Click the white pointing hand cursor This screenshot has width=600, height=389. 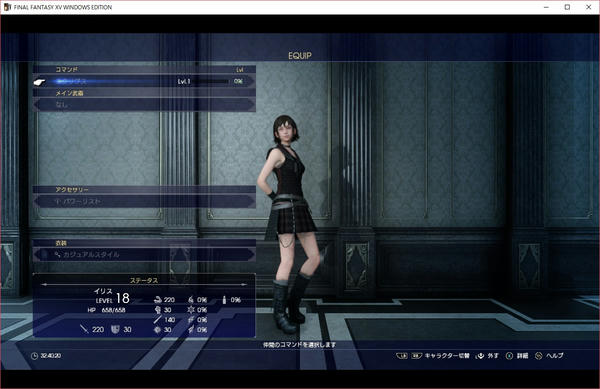tap(39, 81)
